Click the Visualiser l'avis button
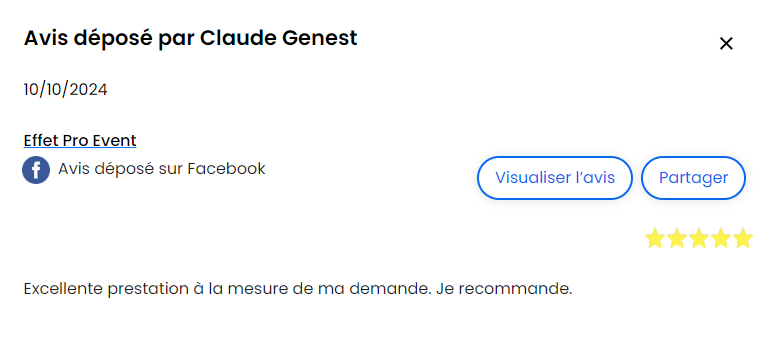767x364 pixels. point(555,178)
